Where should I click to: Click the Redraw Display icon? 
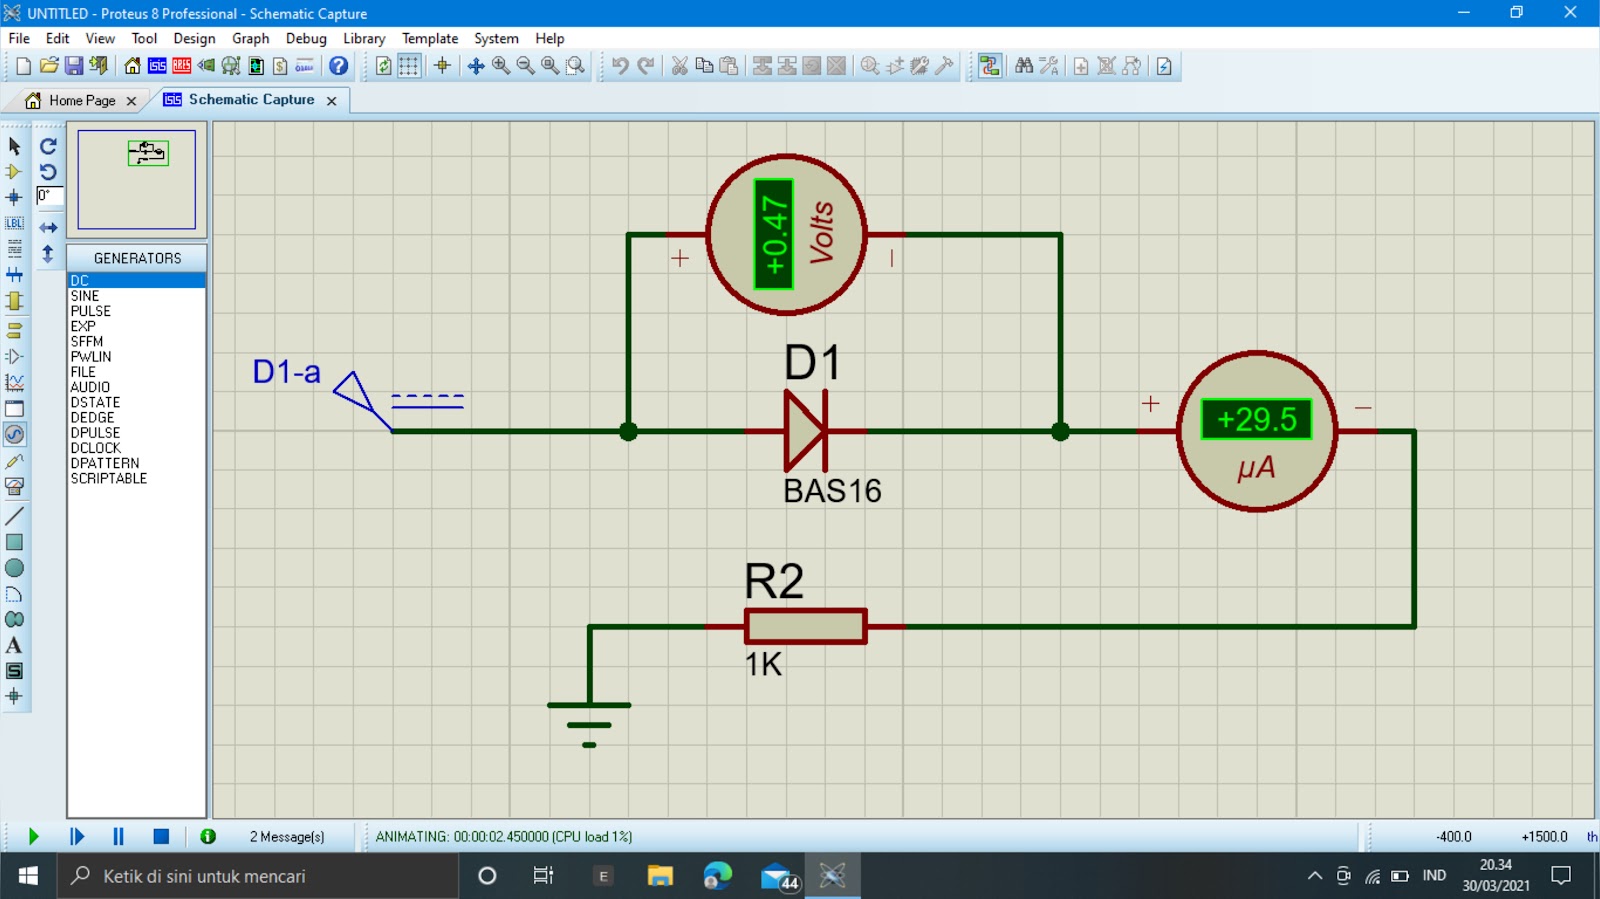[x=383, y=66]
